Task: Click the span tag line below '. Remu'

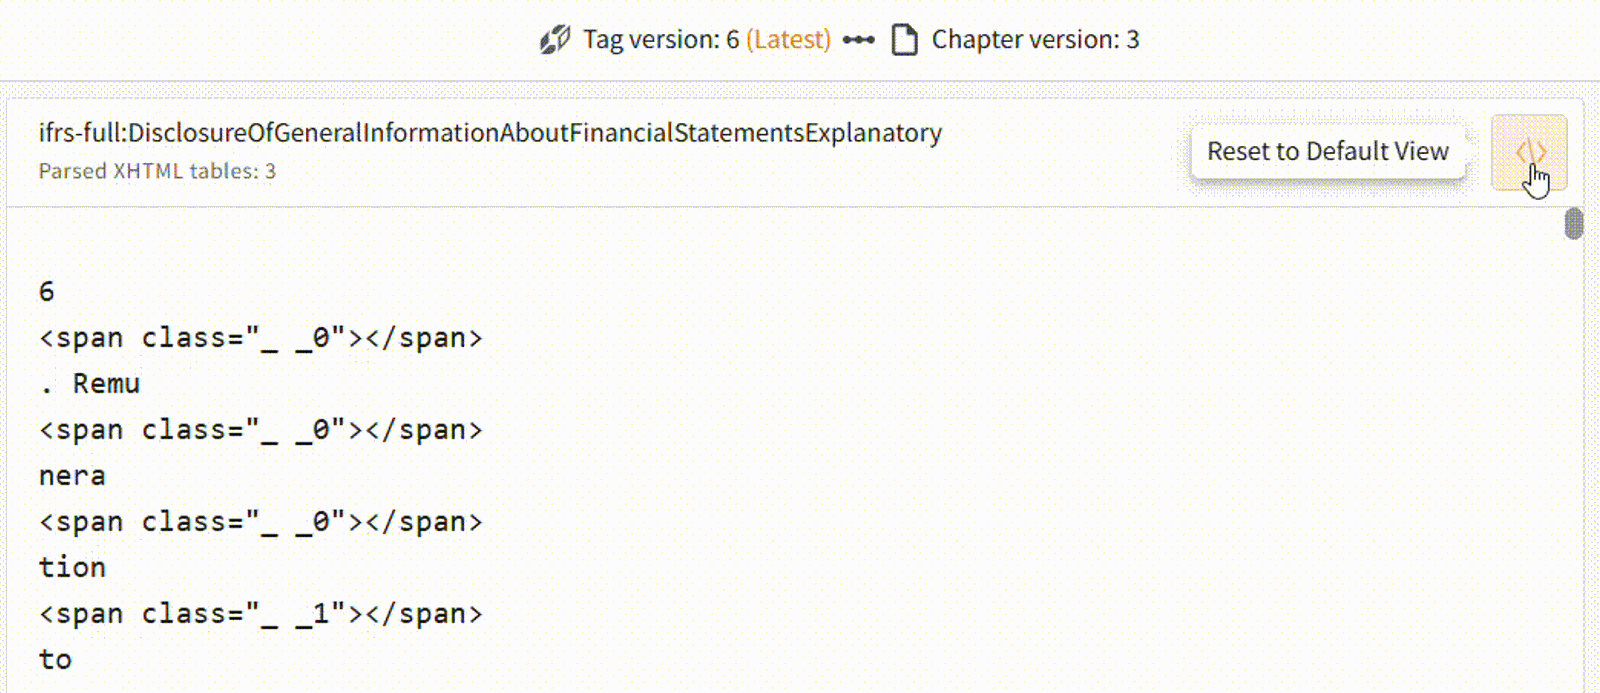Action: pos(260,430)
